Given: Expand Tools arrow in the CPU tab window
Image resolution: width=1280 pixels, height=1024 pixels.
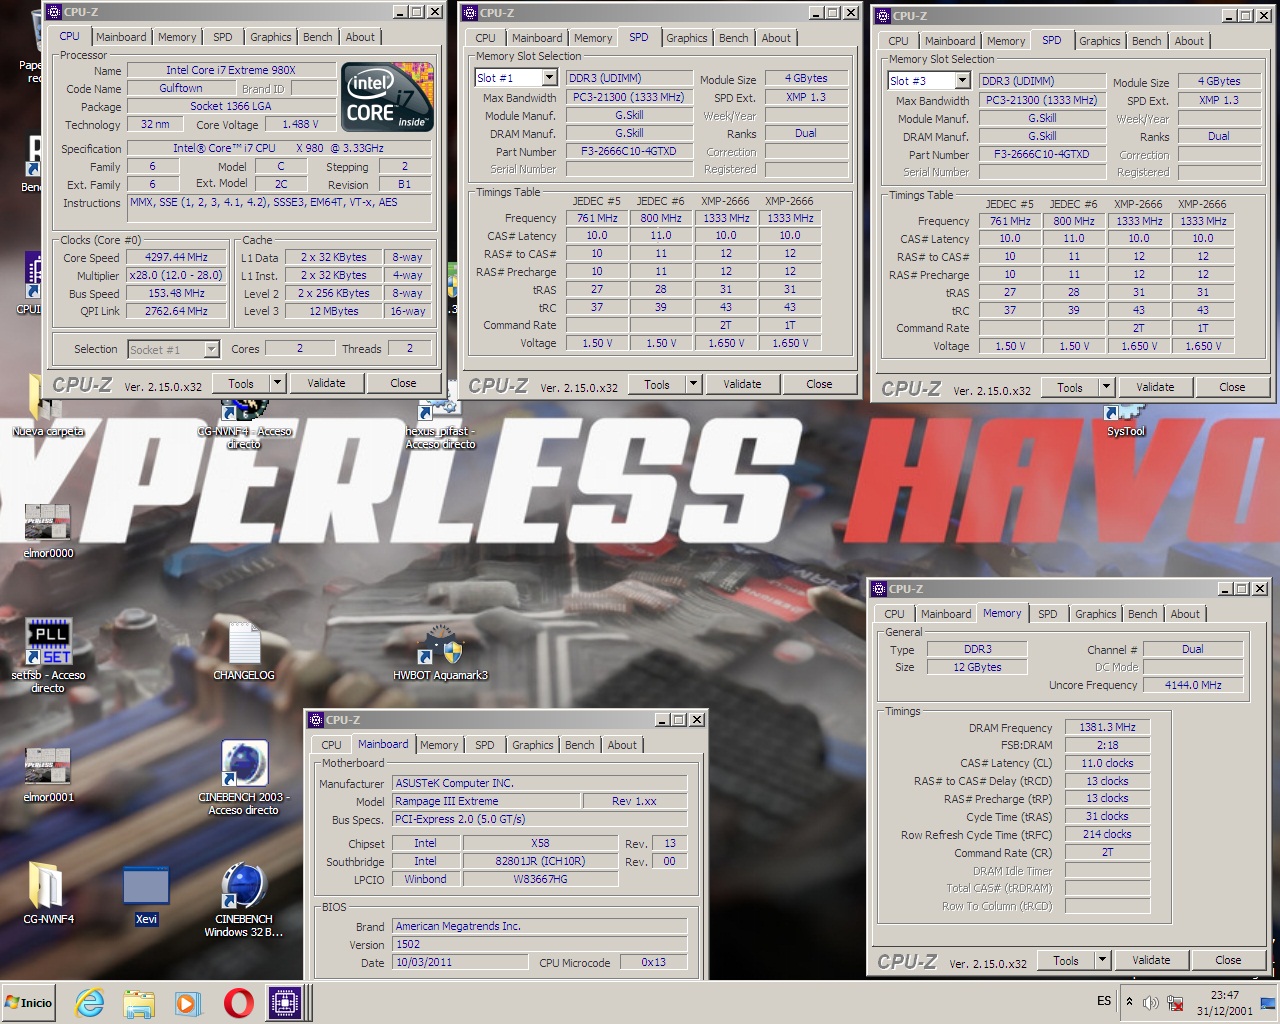Looking at the screenshot, I should (x=277, y=383).
